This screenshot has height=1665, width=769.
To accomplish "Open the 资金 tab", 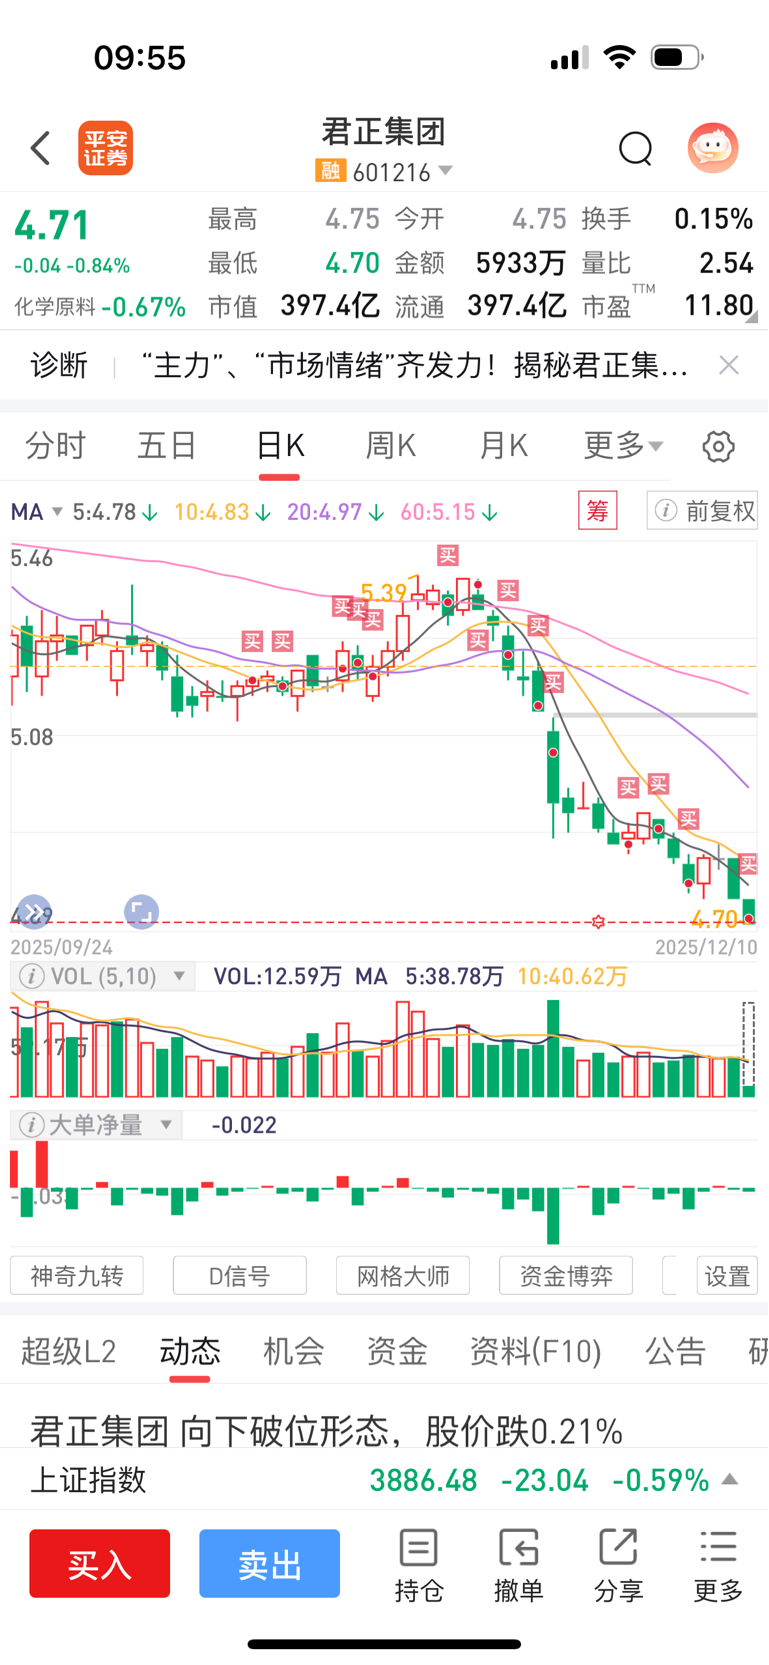I will tap(397, 1351).
